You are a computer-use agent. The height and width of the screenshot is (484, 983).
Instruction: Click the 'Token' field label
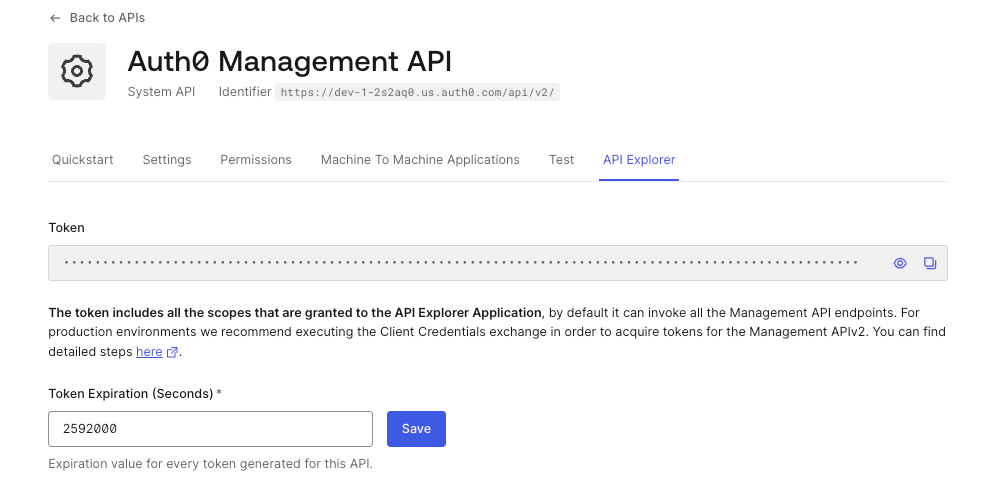66,228
